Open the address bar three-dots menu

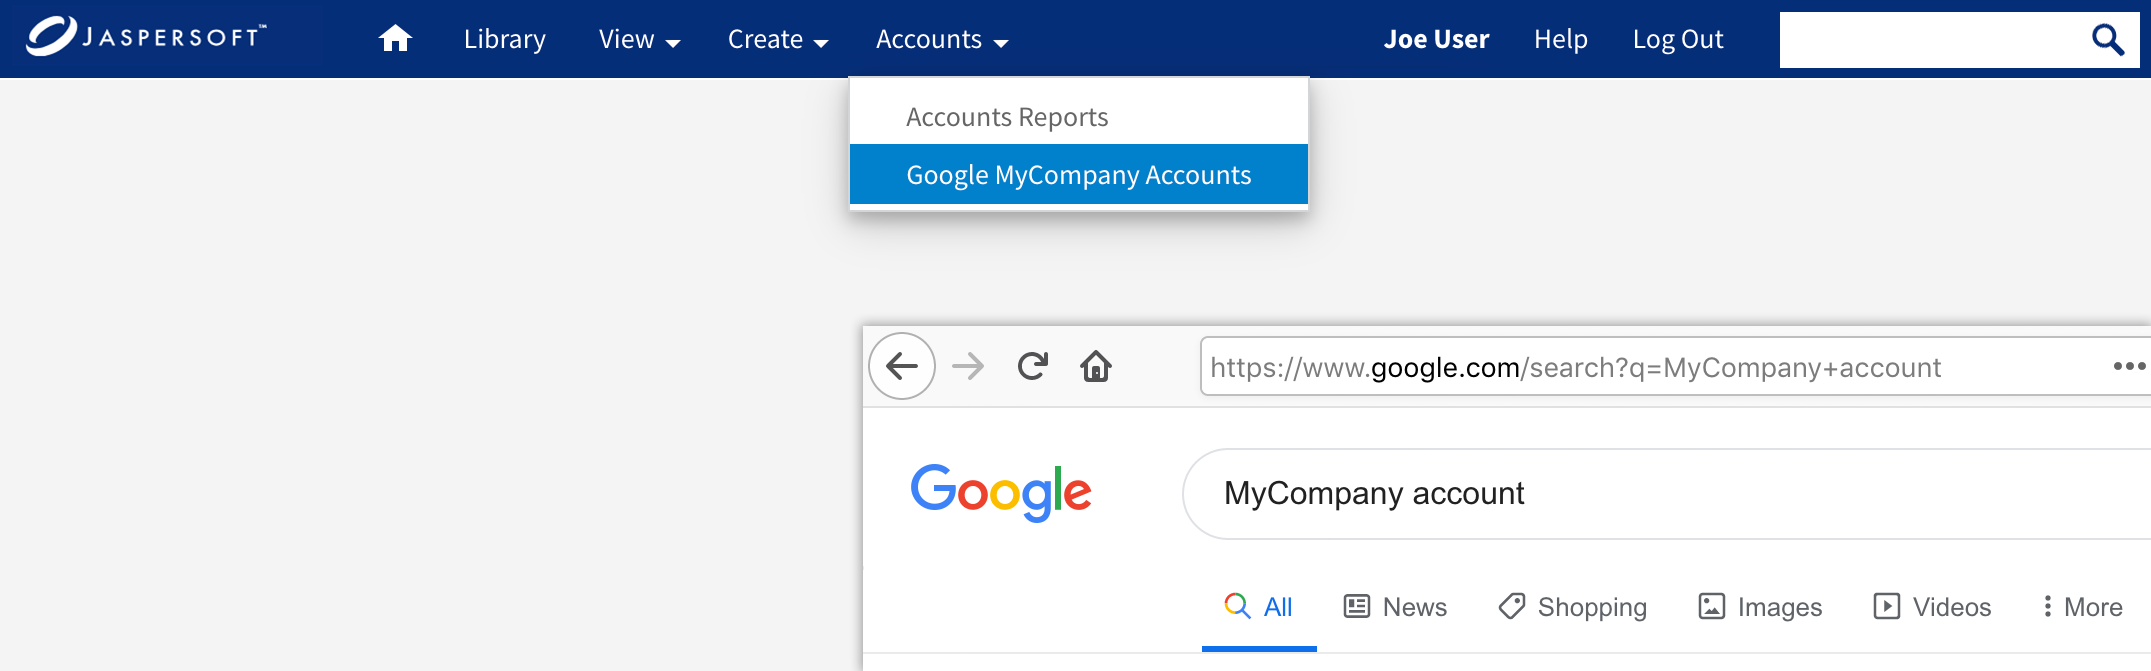[2128, 366]
